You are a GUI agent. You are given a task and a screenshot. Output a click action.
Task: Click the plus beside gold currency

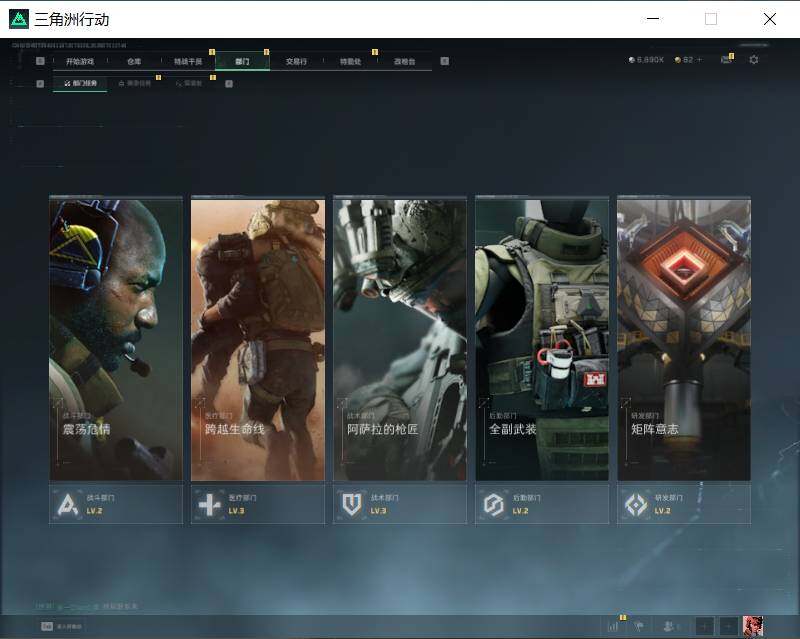[699, 60]
